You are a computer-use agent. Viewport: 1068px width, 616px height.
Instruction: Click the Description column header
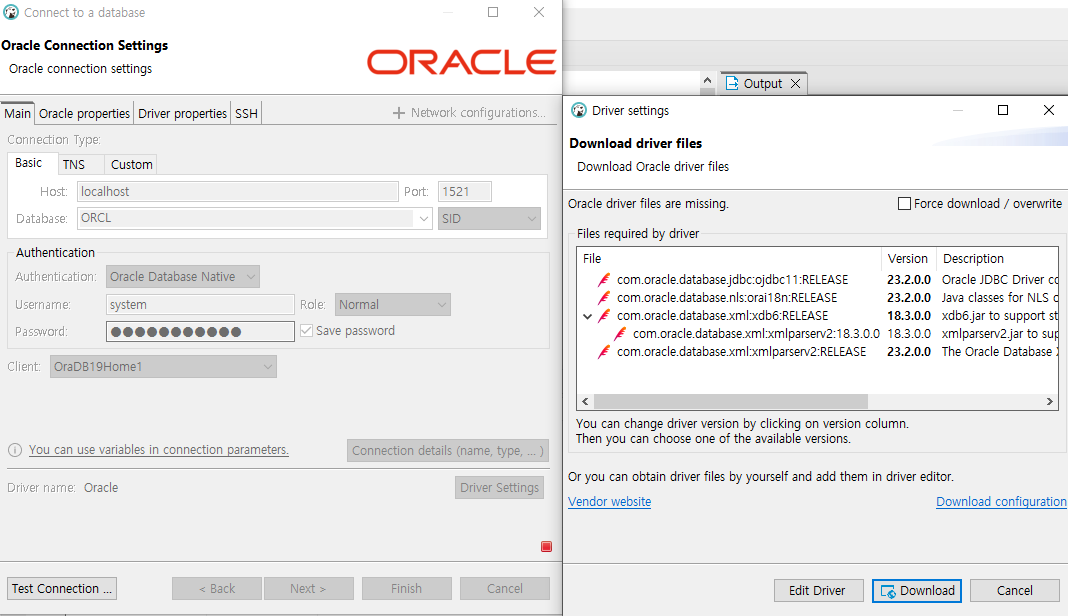[x=997, y=259]
